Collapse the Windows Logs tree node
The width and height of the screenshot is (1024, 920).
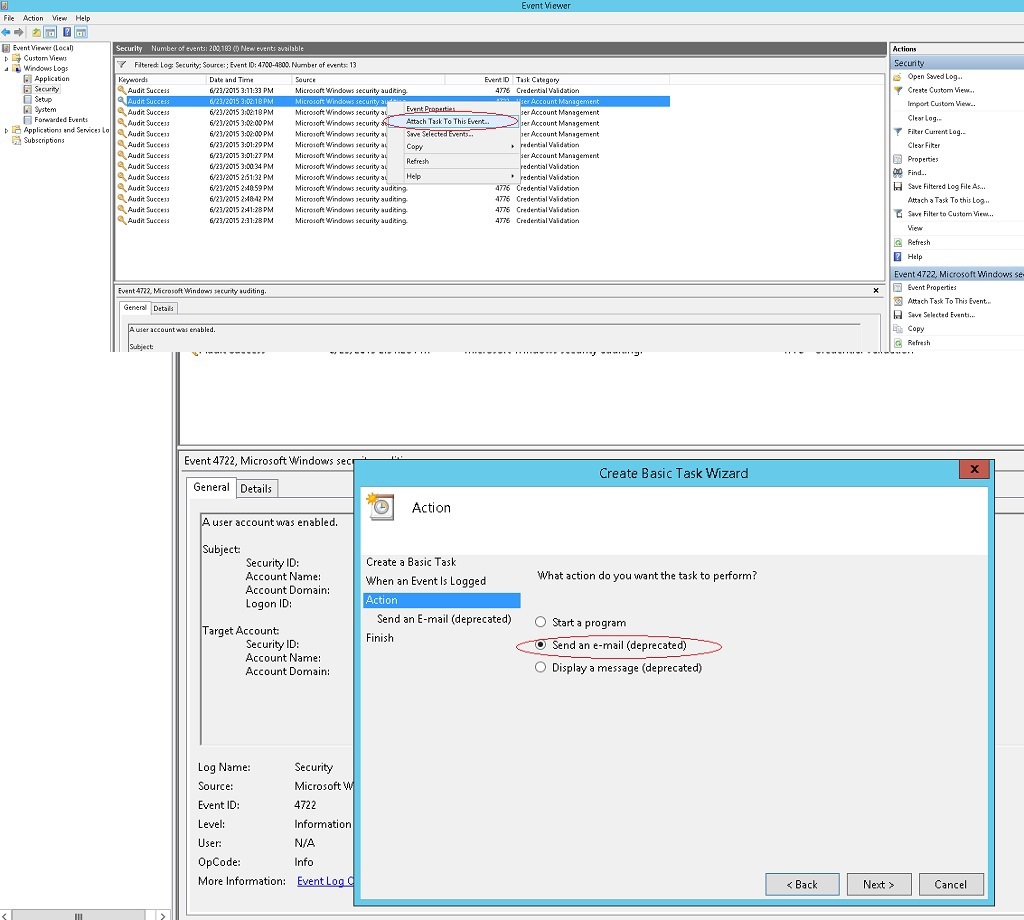click(7, 69)
